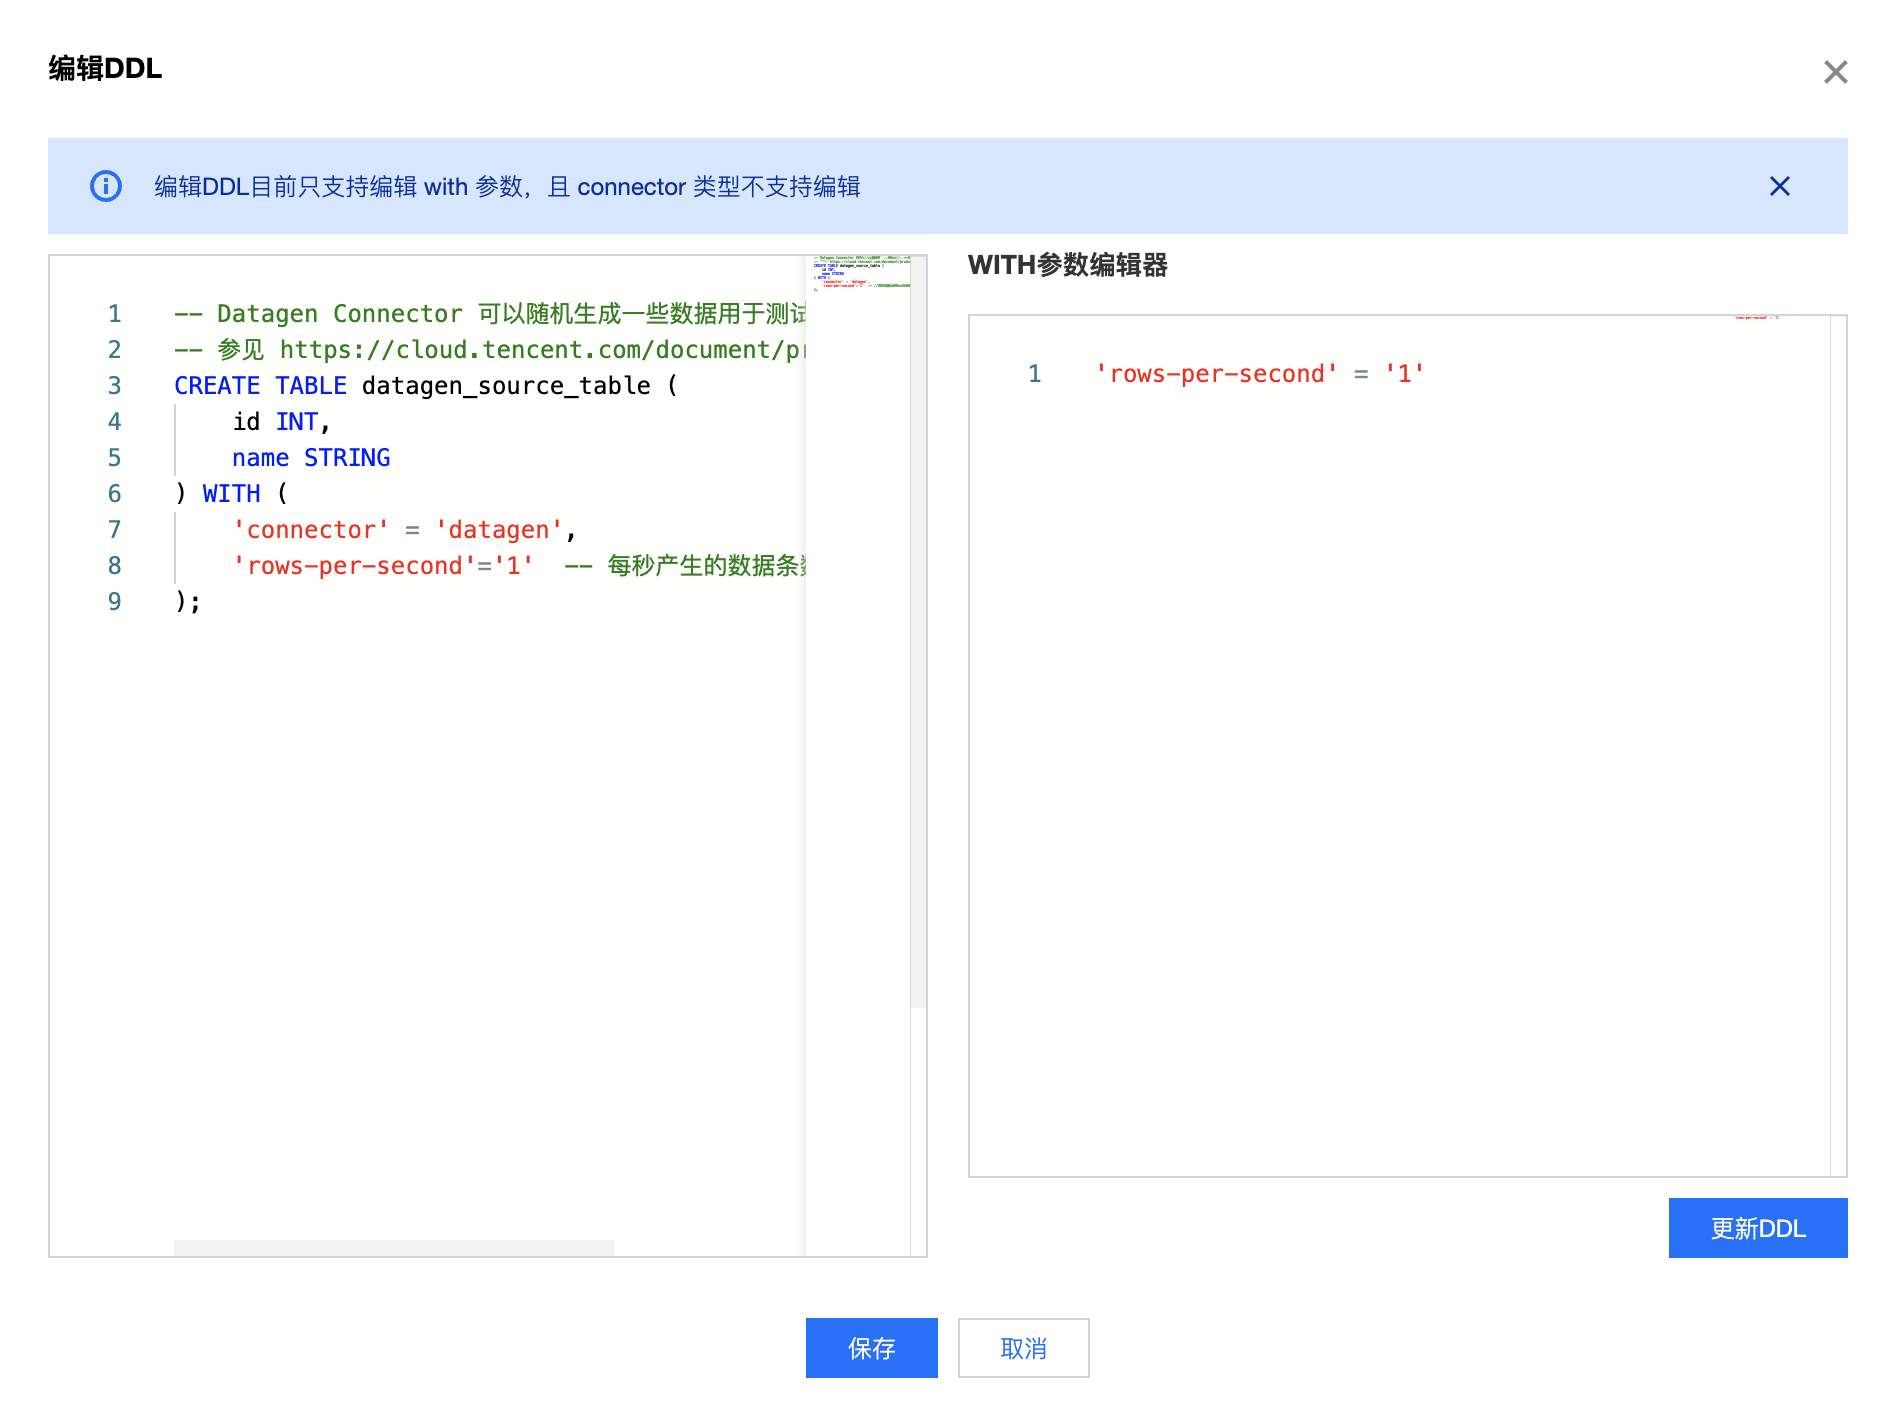The height and width of the screenshot is (1421, 1895).
Task: Click the 'name STRING' line
Action: (x=311, y=458)
